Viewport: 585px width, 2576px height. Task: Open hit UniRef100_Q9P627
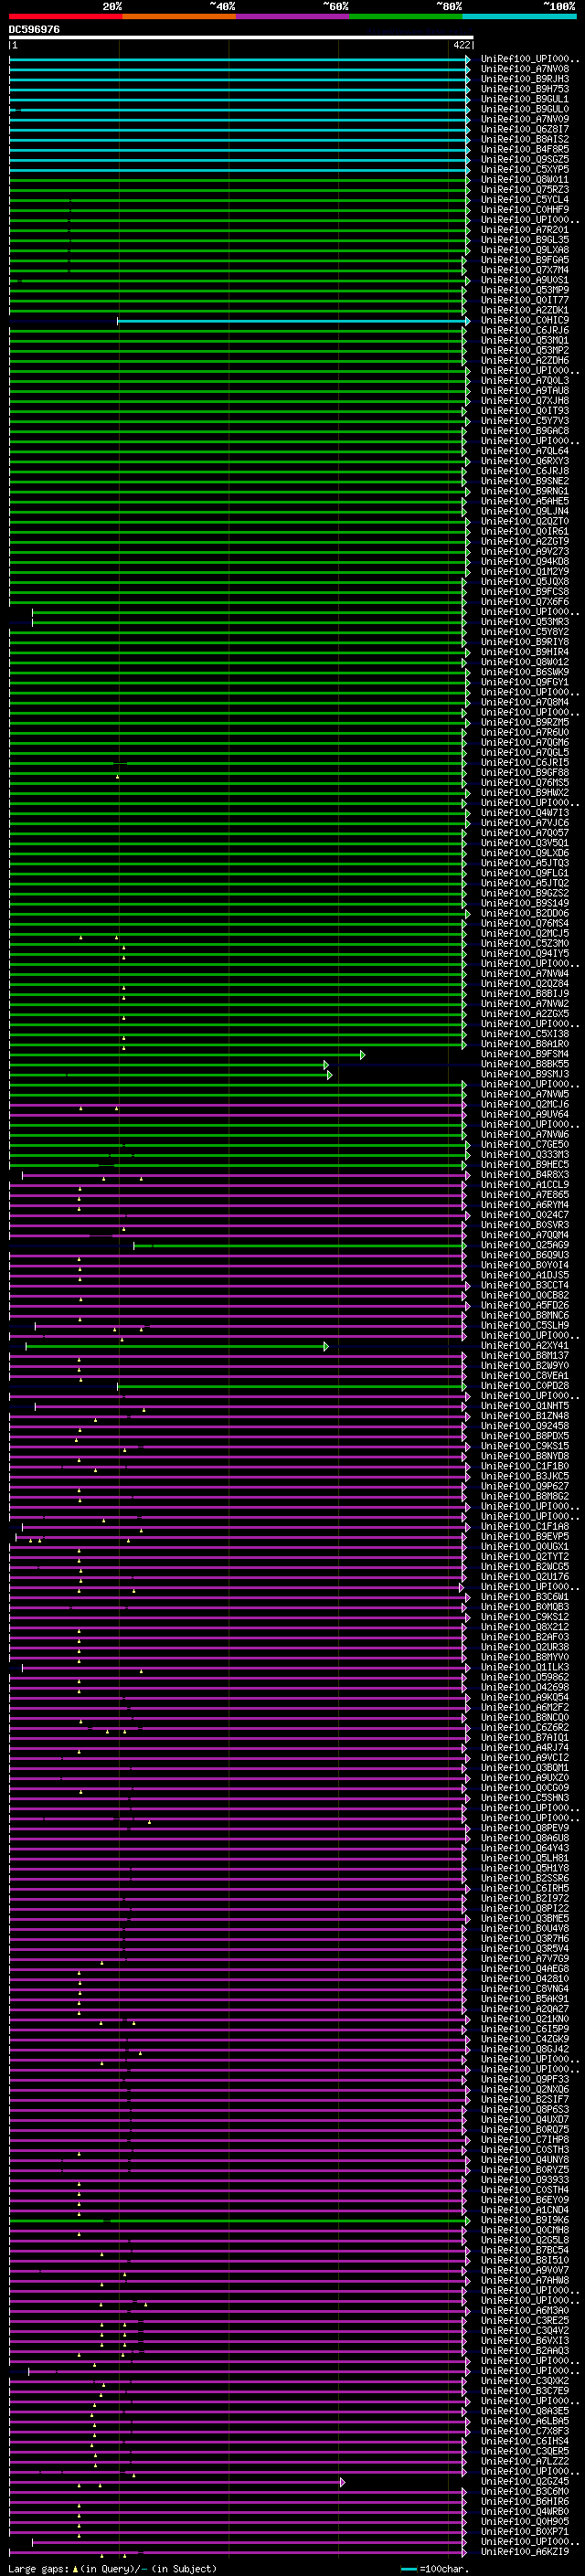525,1486
